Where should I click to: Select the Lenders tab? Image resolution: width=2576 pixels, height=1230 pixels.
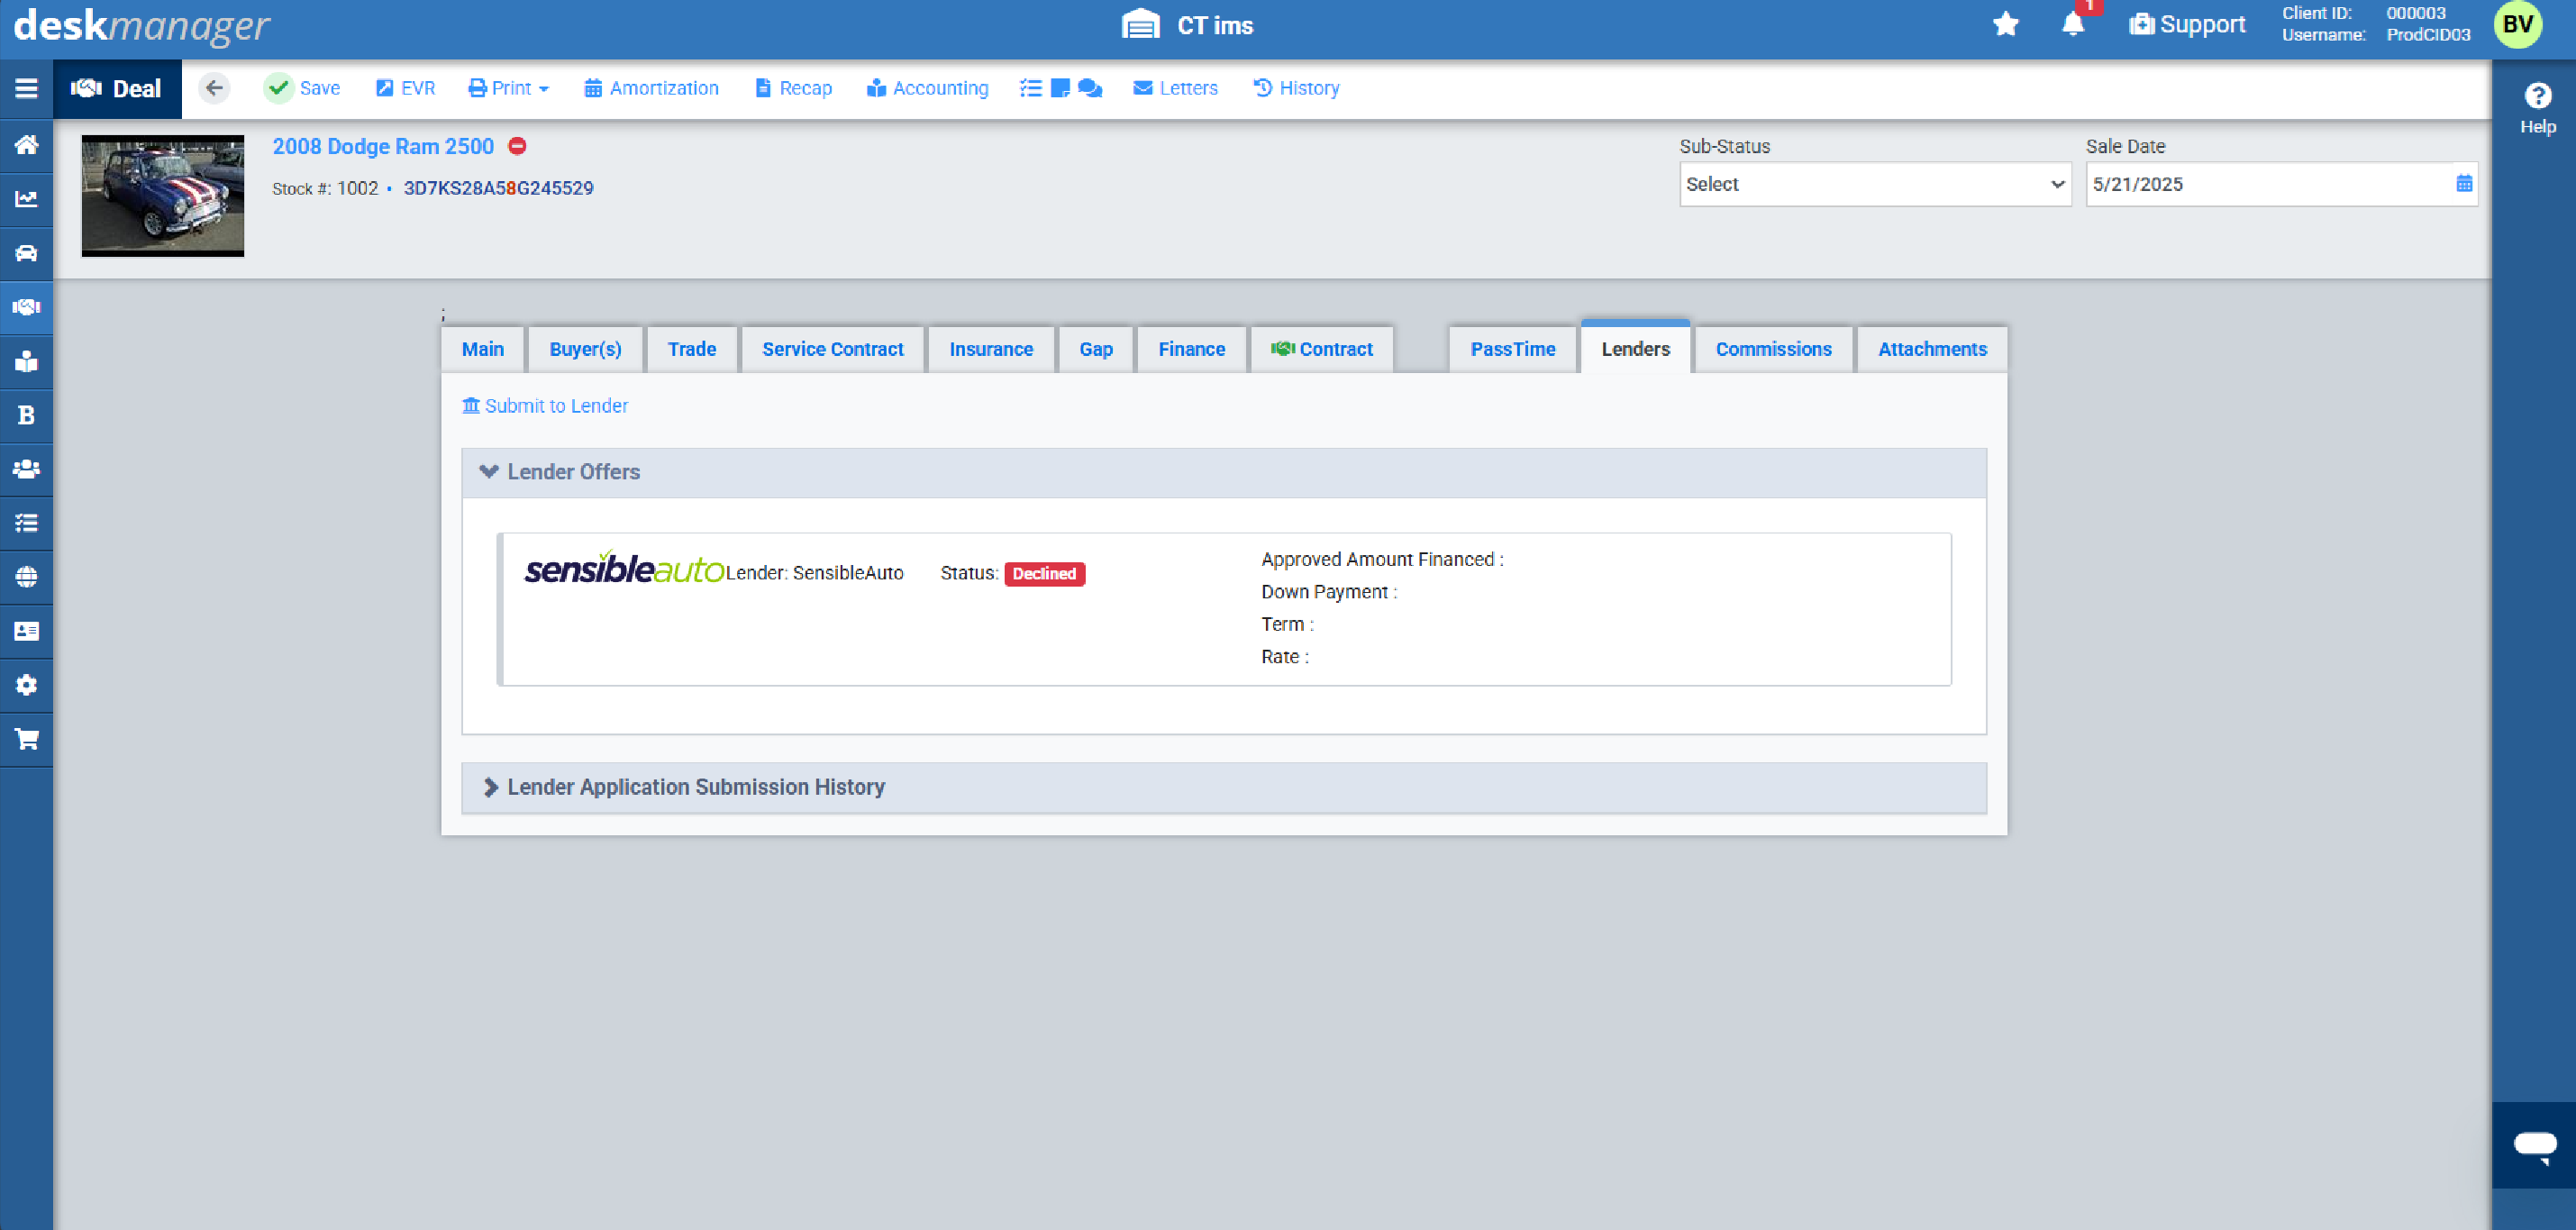(1635, 347)
